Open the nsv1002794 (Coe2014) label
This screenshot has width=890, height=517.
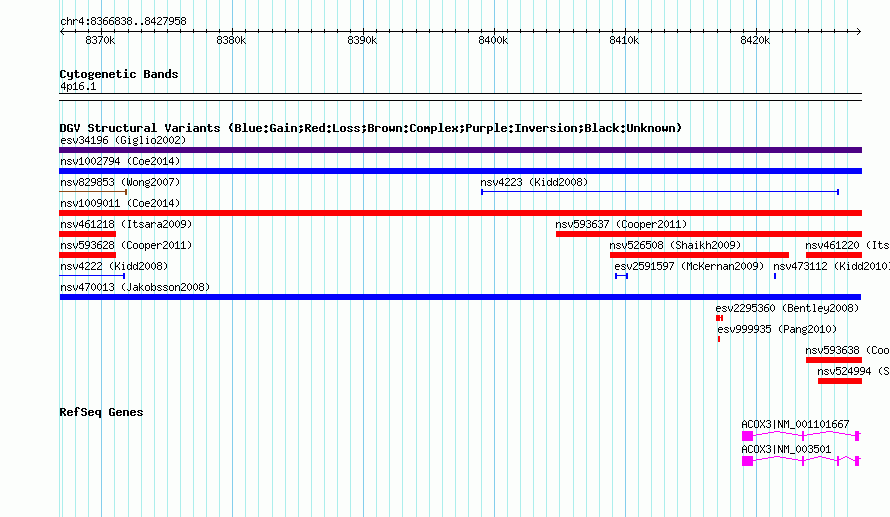tap(120, 161)
